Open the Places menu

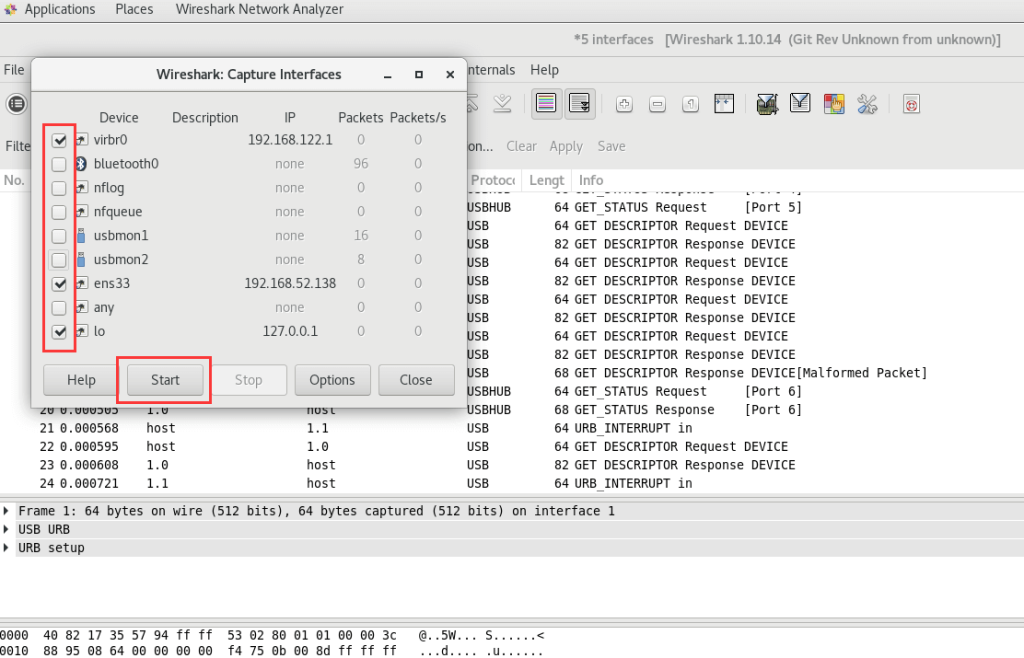point(134,9)
